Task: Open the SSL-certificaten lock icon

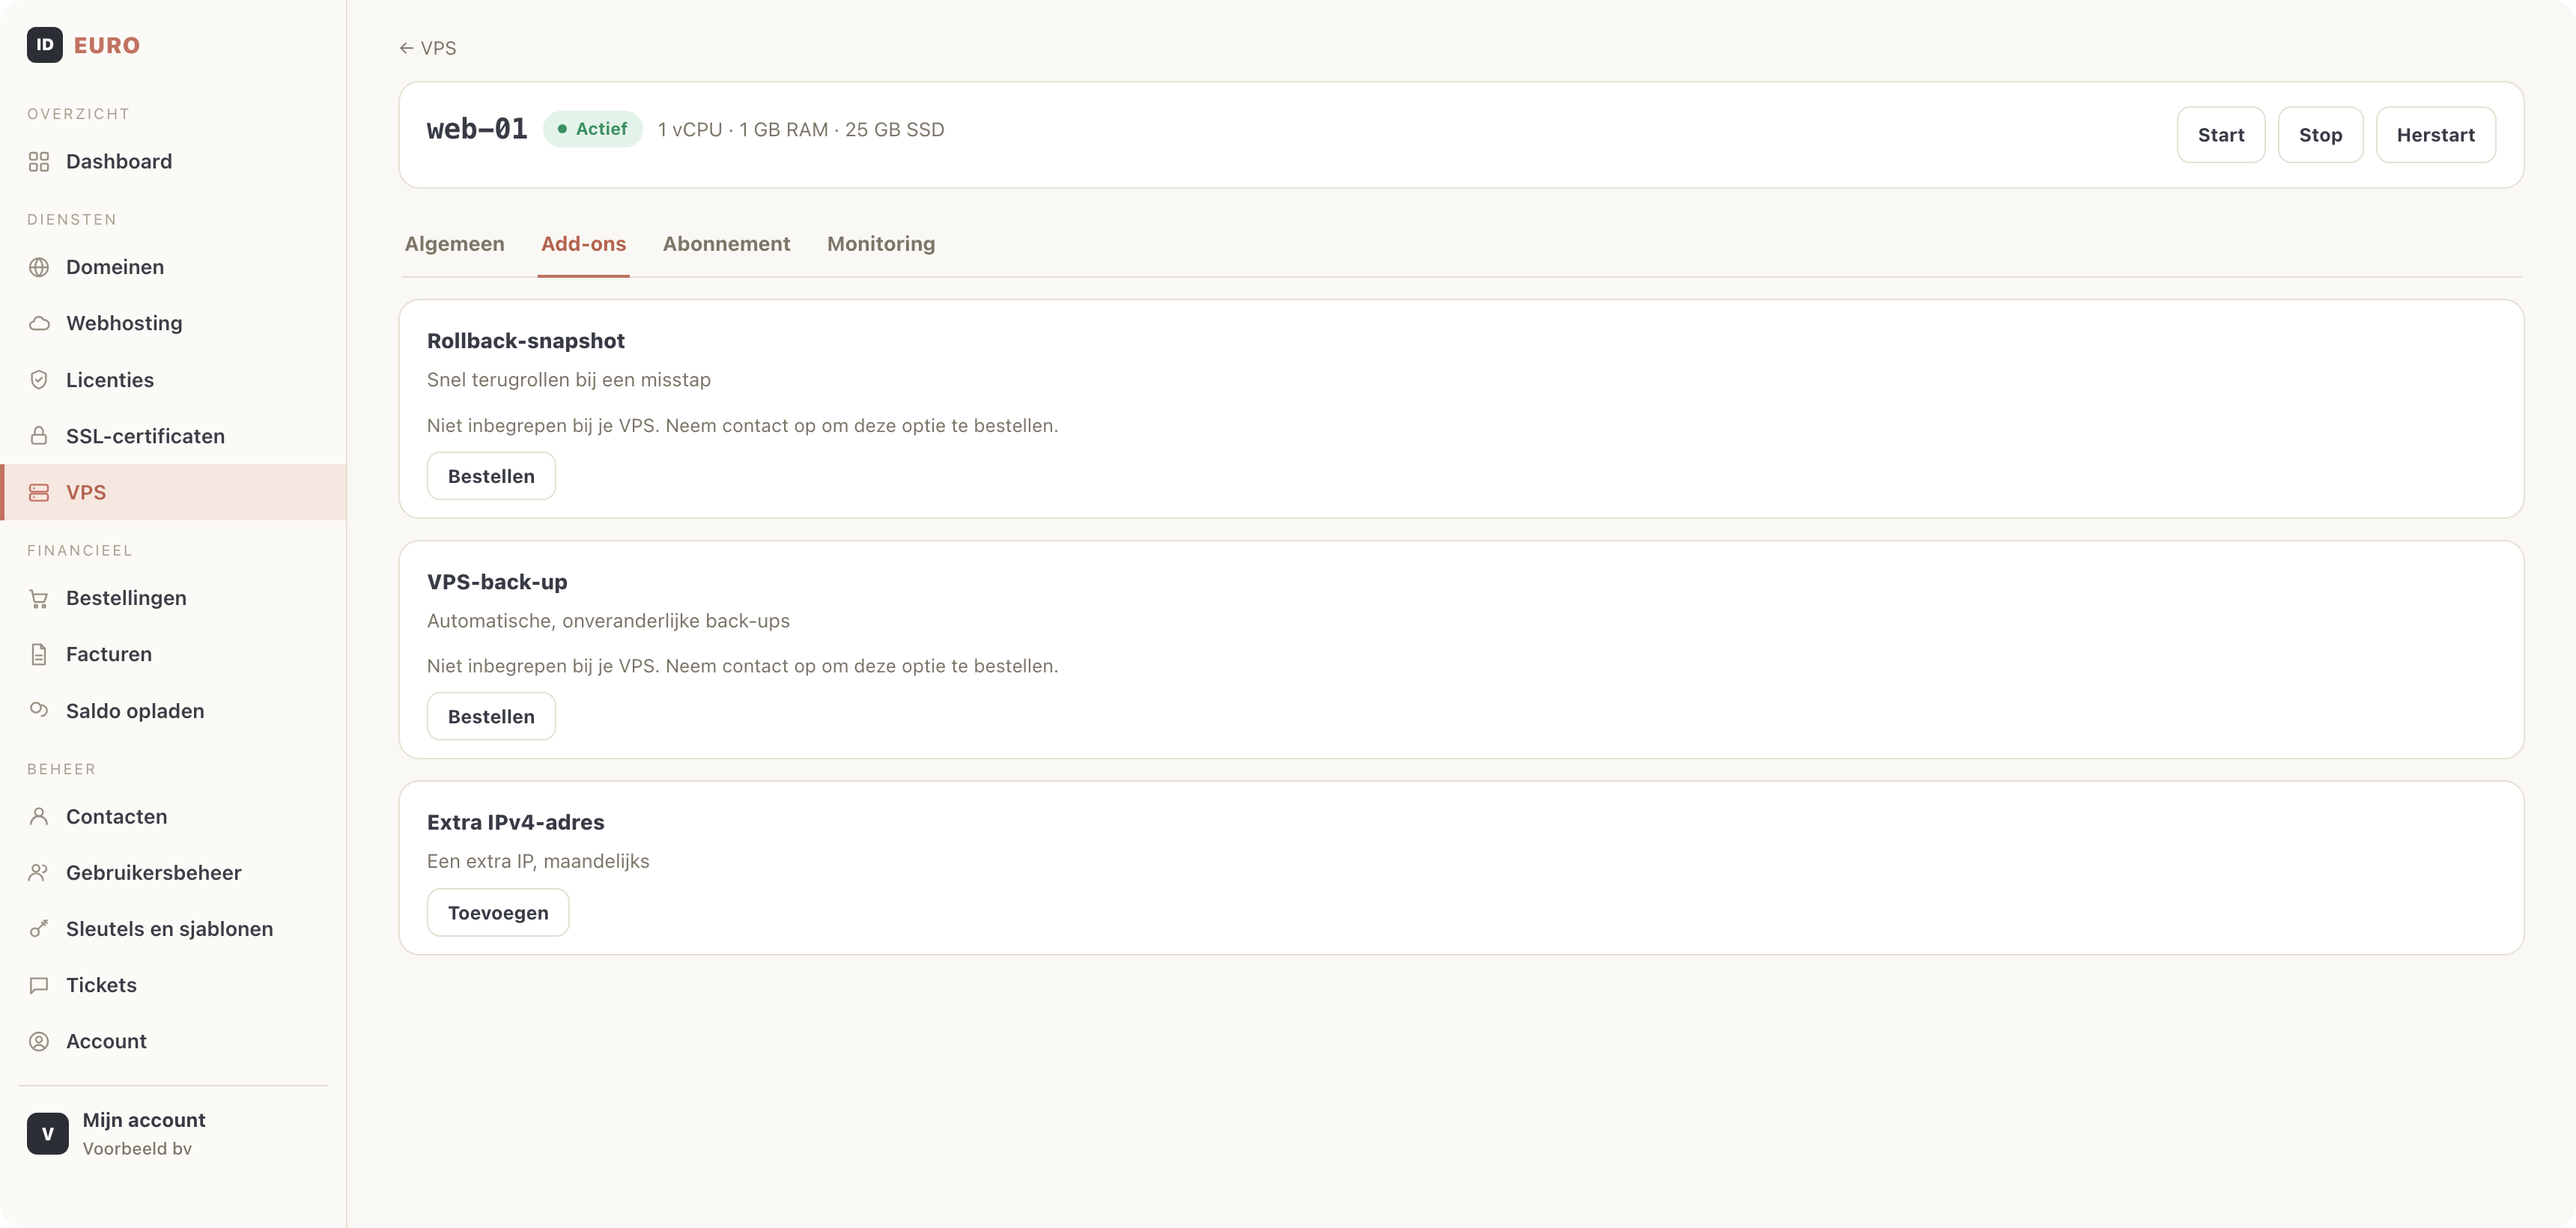Action: (39, 435)
